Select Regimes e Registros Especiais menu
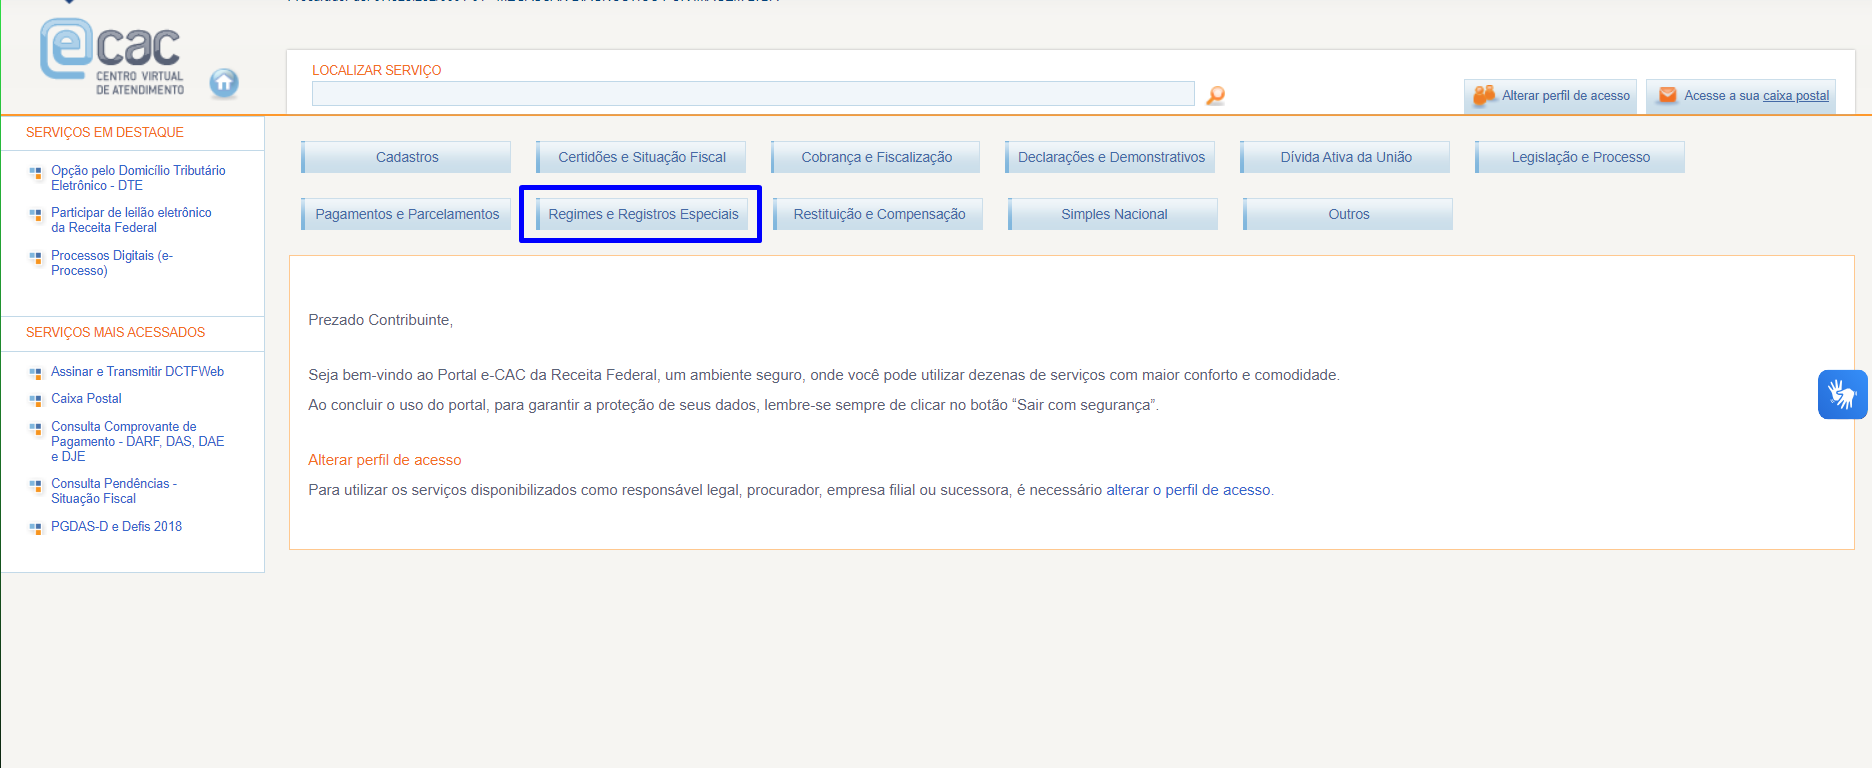 click(642, 214)
